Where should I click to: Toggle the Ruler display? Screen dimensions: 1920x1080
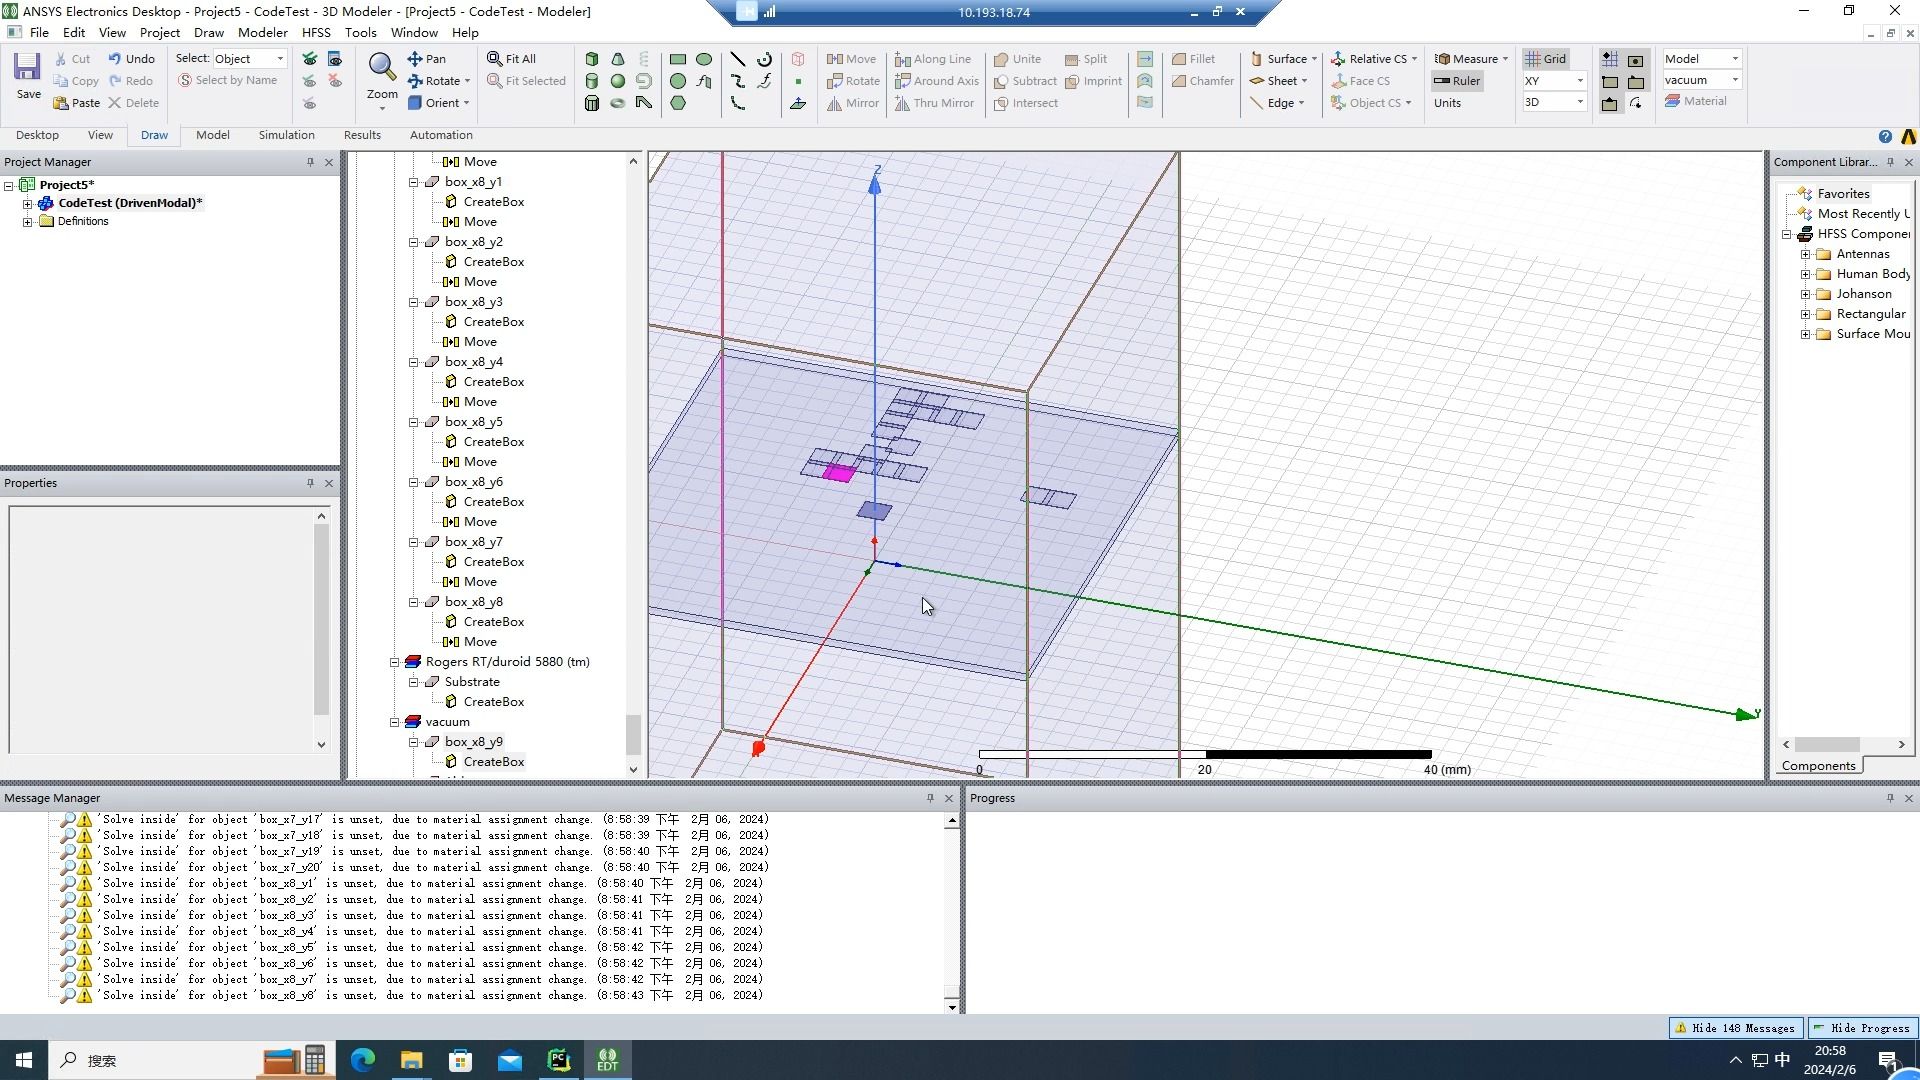(1456, 81)
